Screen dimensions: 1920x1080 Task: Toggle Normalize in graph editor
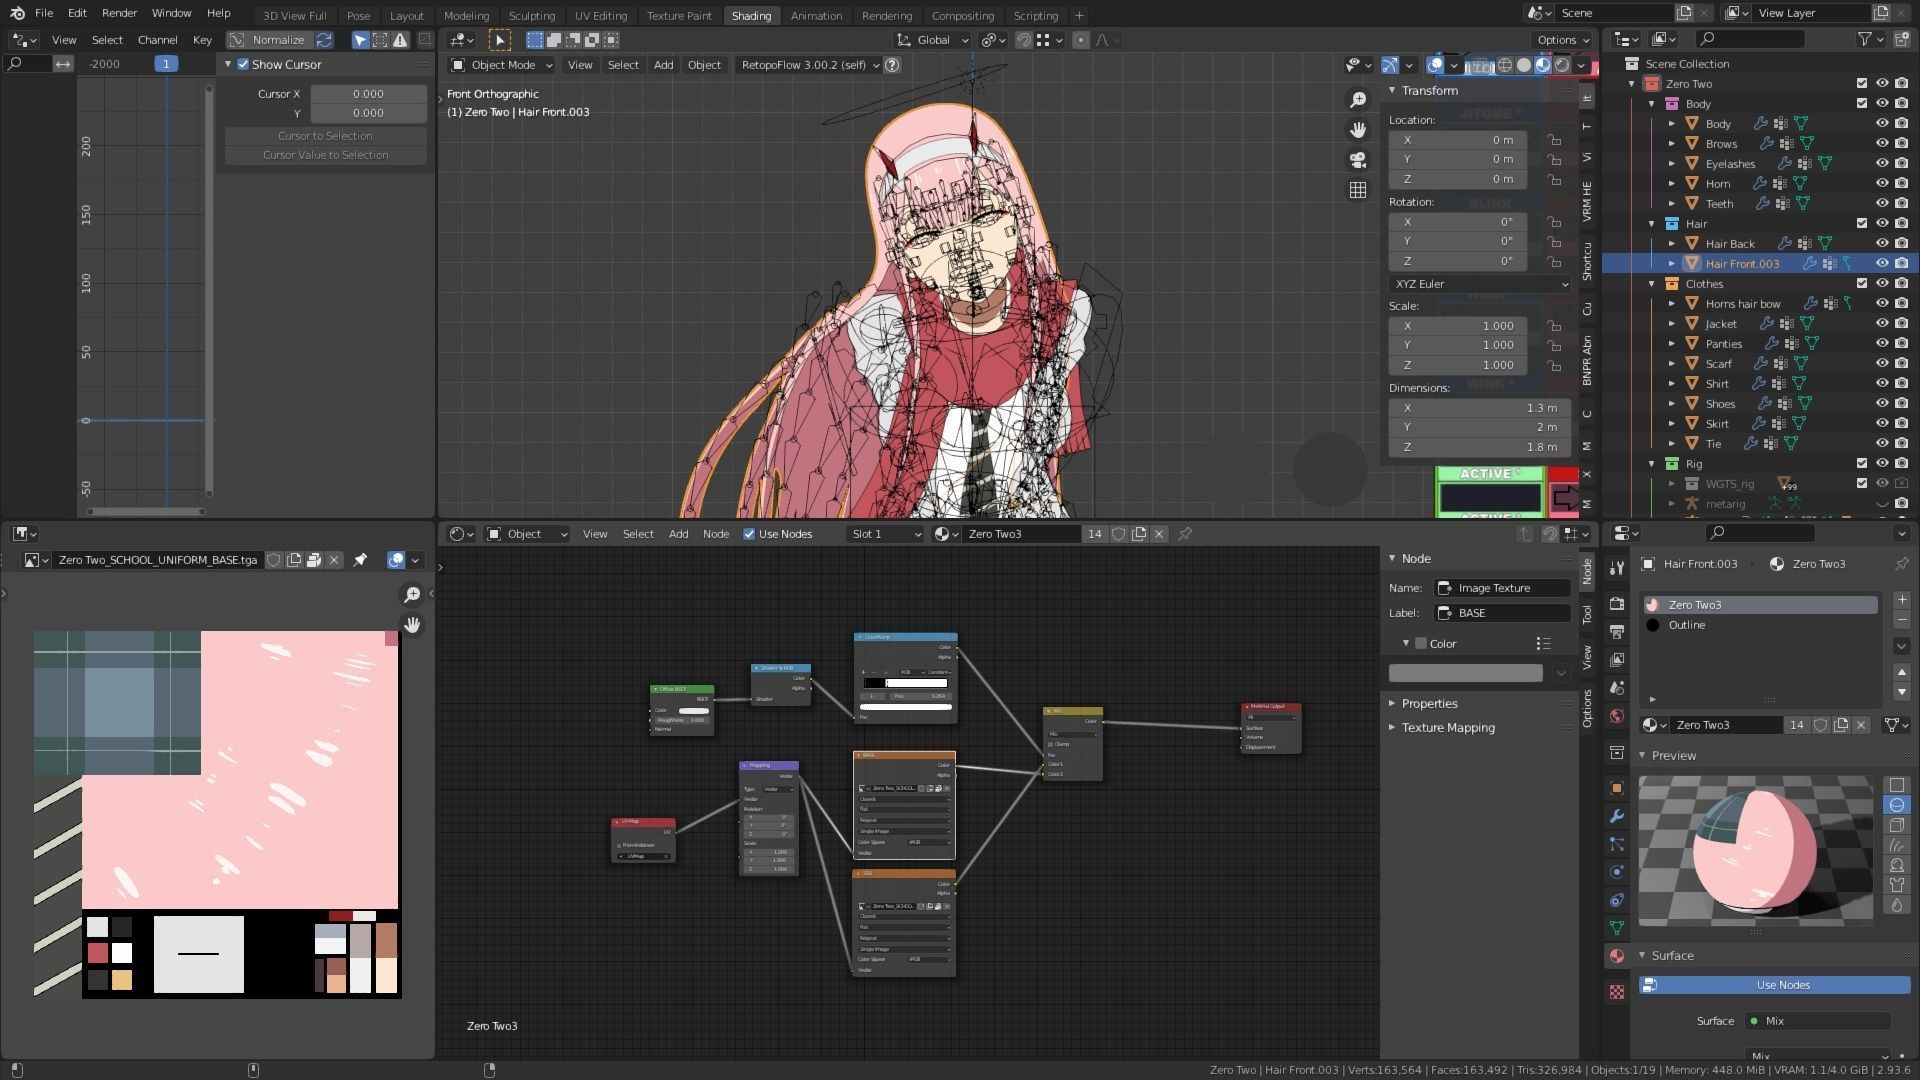pyautogui.click(x=269, y=40)
